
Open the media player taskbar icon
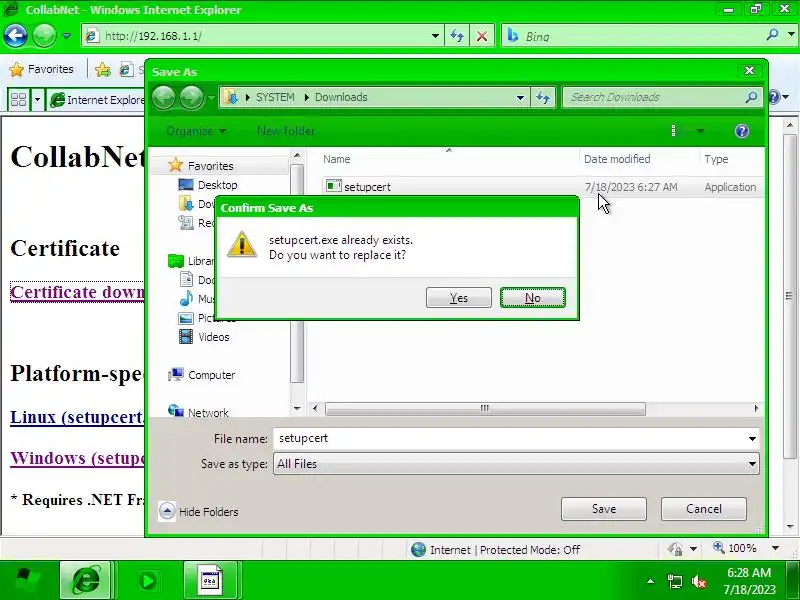[x=148, y=581]
